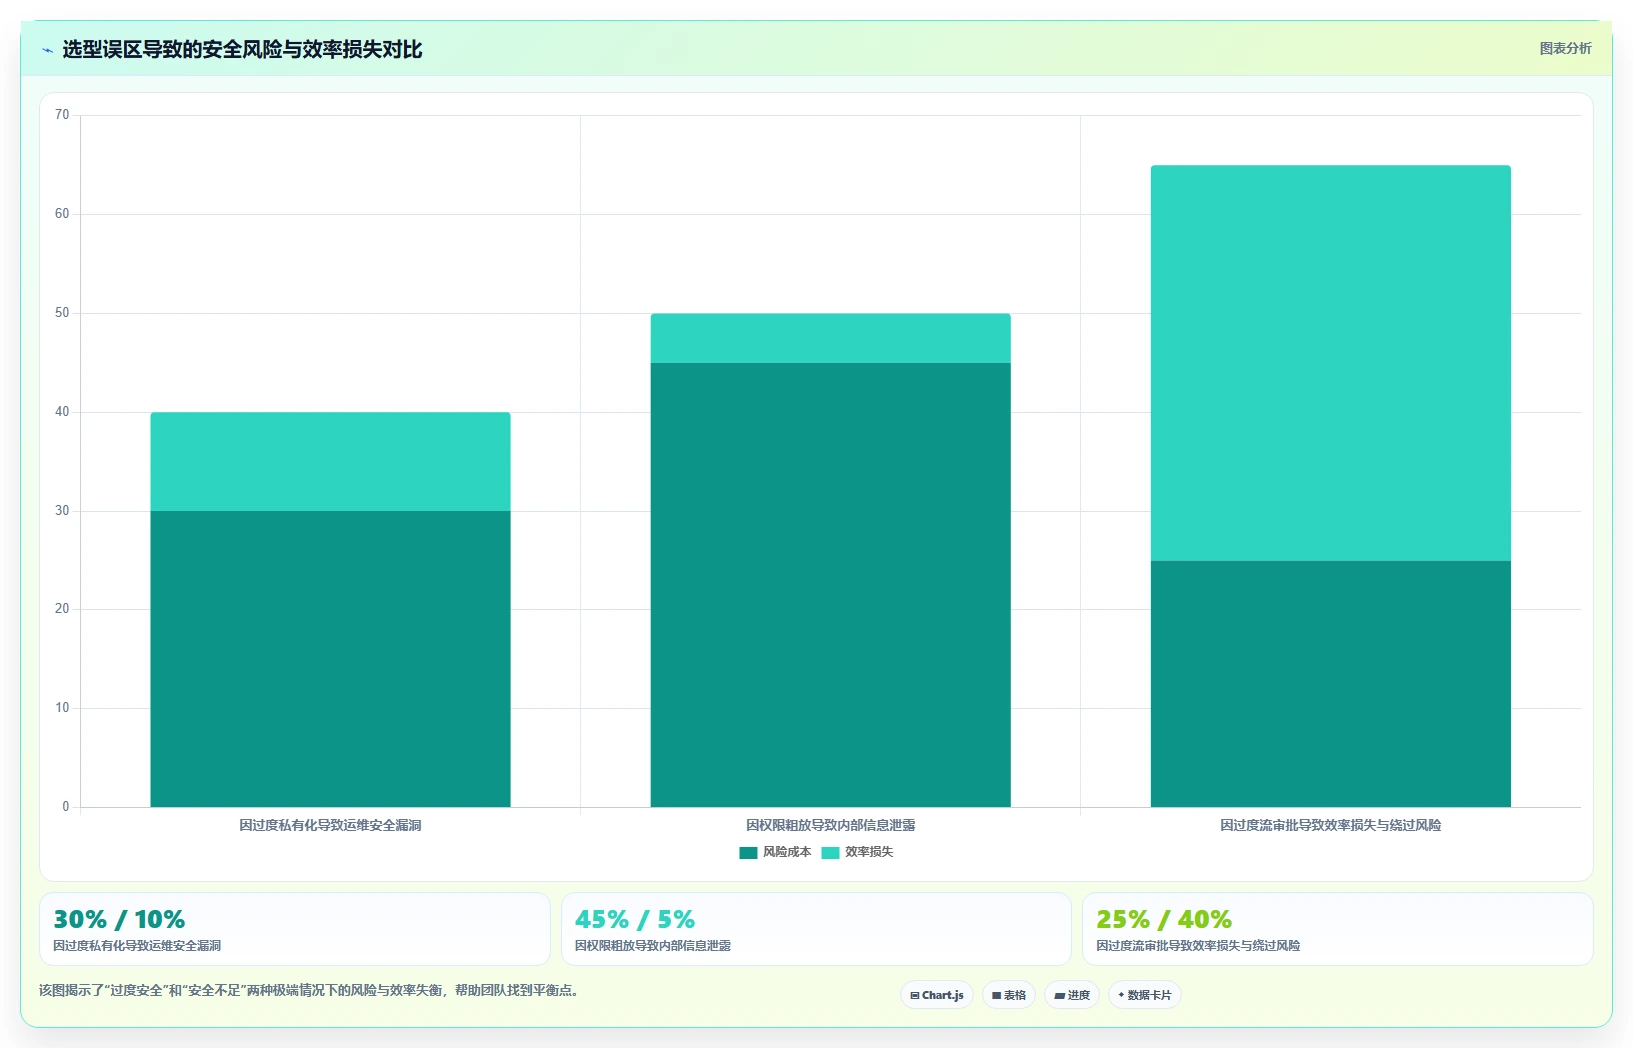
Task: Click the 效率损失 legend label
Action: (869, 852)
